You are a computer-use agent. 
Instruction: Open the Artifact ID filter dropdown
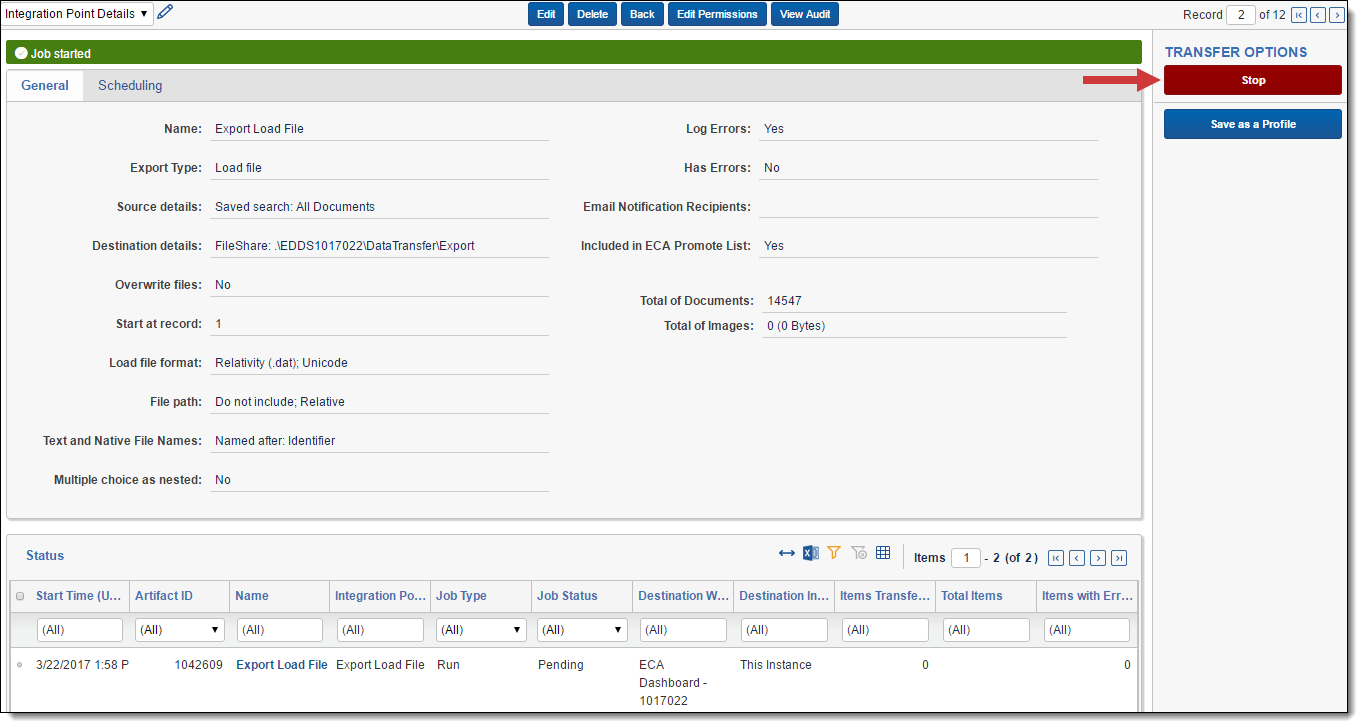coord(180,630)
